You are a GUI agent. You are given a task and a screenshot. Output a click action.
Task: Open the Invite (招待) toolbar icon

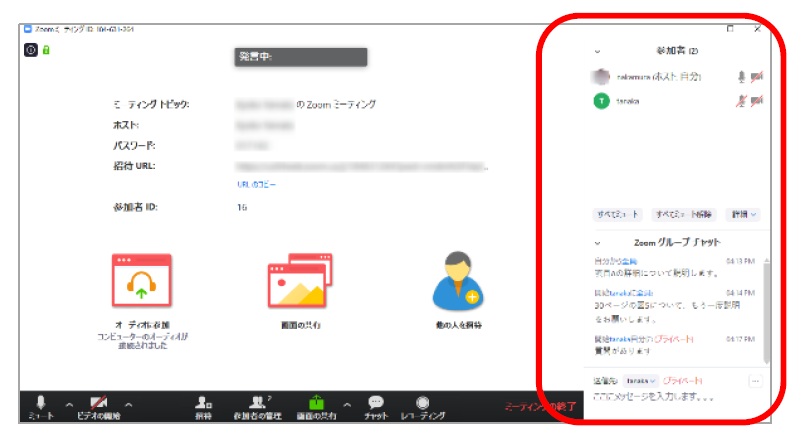[203, 402]
